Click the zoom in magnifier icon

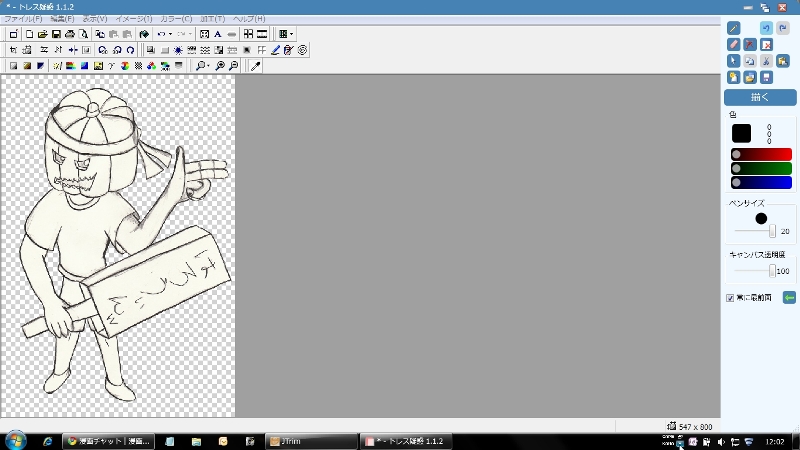pos(220,66)
